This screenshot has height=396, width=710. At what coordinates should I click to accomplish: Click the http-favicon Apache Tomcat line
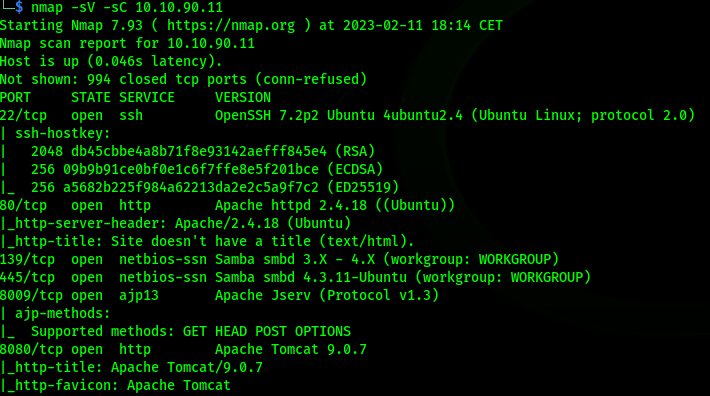pyautogui.click(x=115, y=386)
